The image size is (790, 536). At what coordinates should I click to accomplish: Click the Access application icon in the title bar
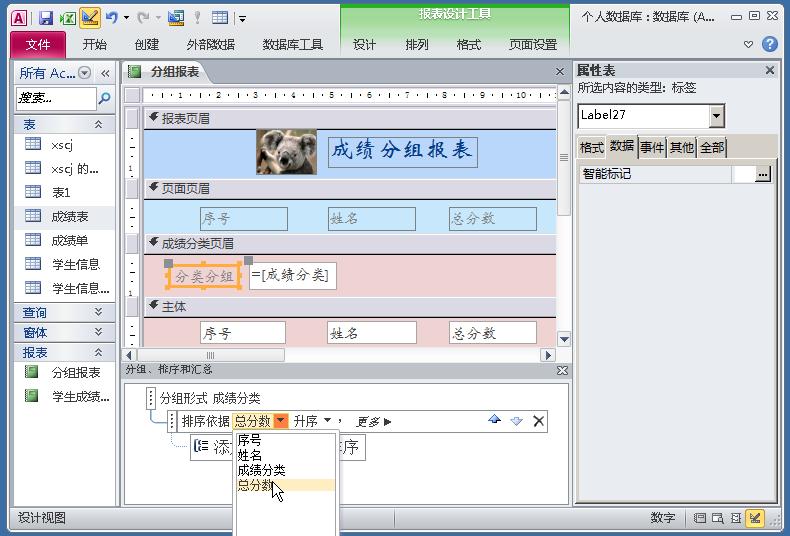pyautogui.click(x=19, y=19)
